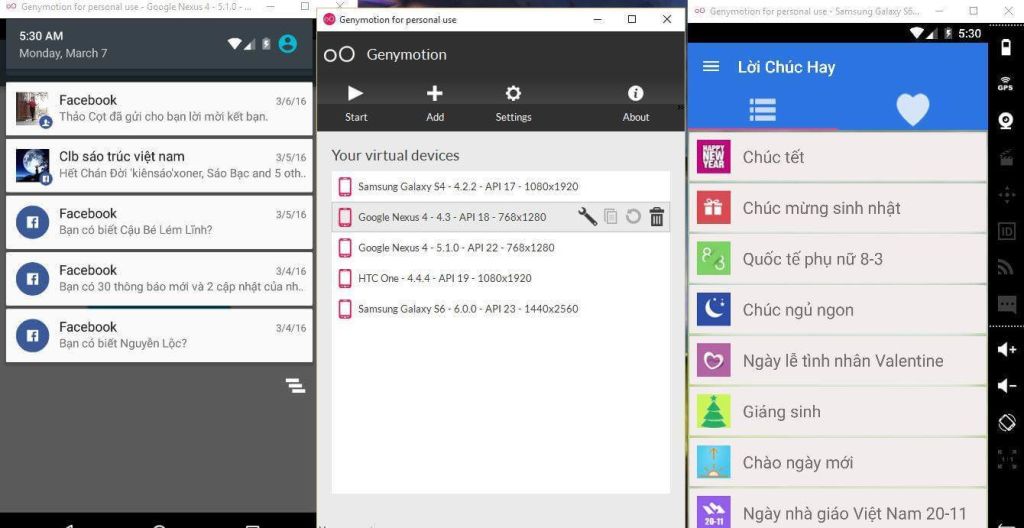Switch to the favorites heart tab

coord(912,110)
